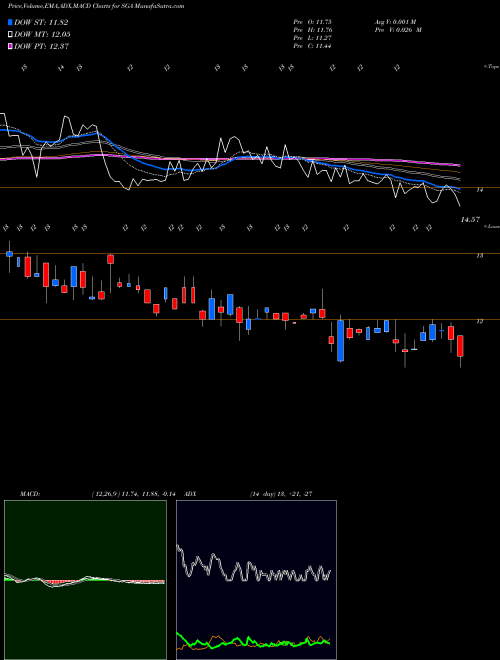Click the 'Pre H: 11.76' high value
The width and height of the screenshot is (500, 660).
pyautogui.click(x=313, y=30)
